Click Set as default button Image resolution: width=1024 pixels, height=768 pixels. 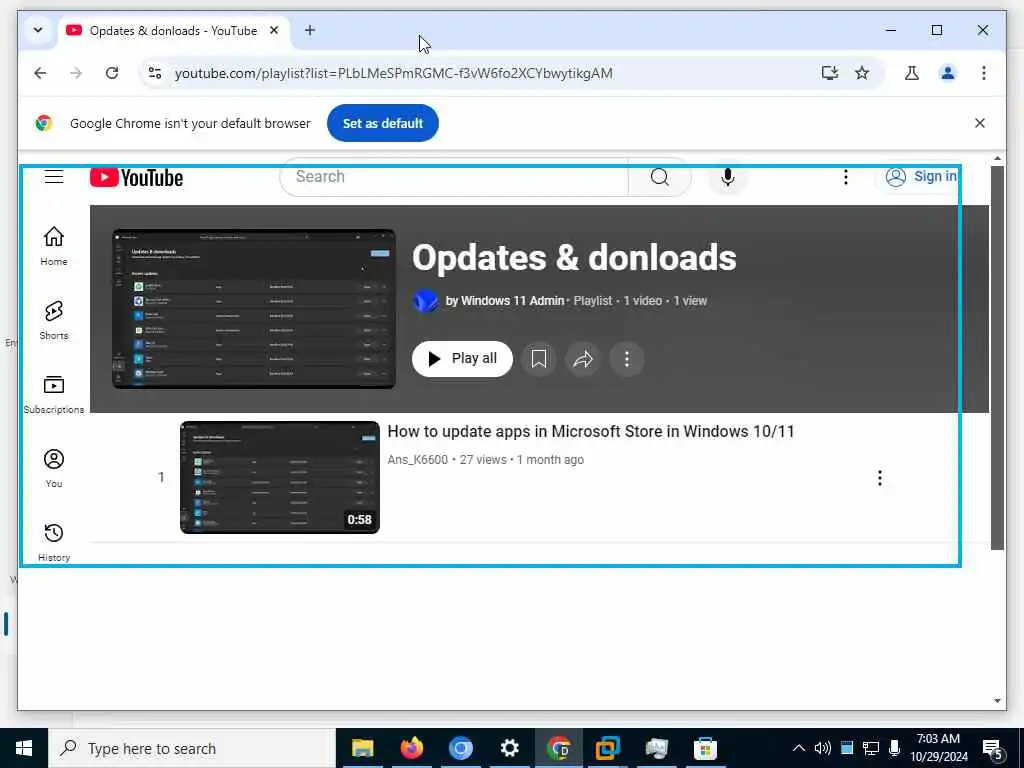pyautogui.click(x=383, y=123)
